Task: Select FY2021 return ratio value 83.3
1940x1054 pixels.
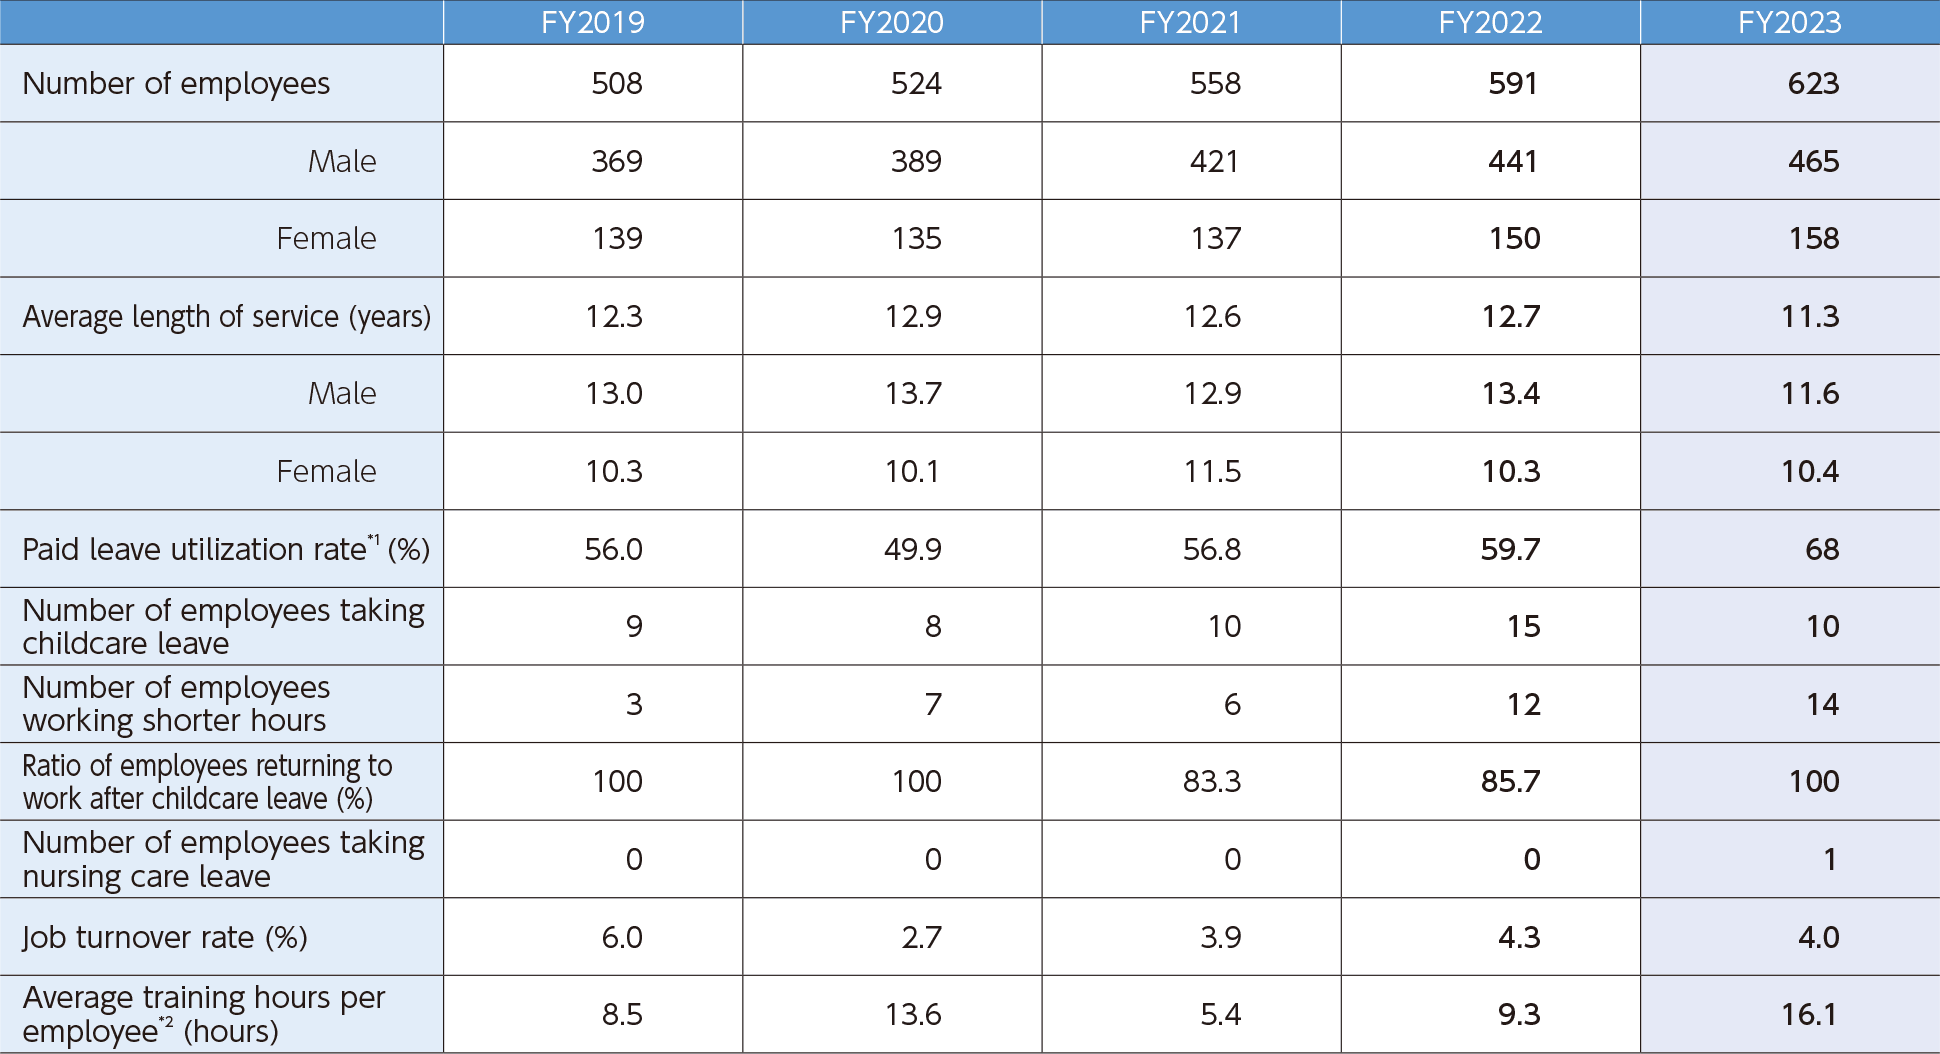Action: click(1212, 781)
